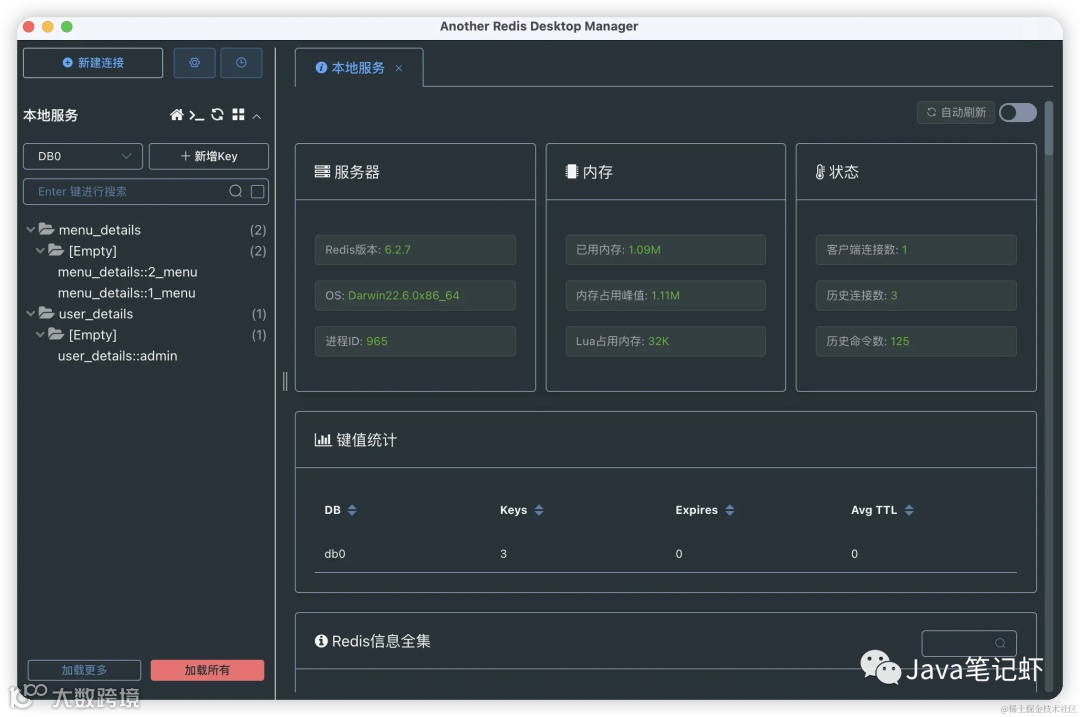Focus the Redis信息全集 filter input
The image size is (1080, 717).
[x=969, y=643]
